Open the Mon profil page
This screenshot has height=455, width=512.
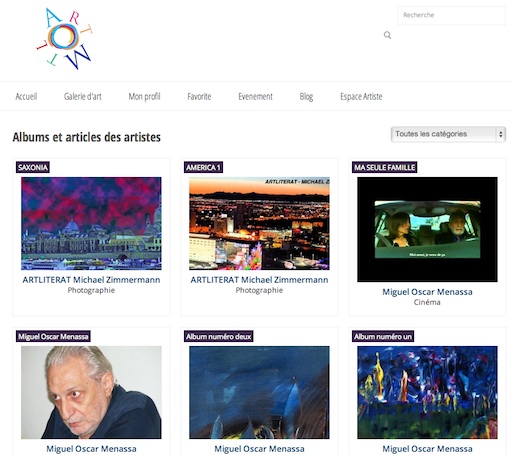pos(144,97)
